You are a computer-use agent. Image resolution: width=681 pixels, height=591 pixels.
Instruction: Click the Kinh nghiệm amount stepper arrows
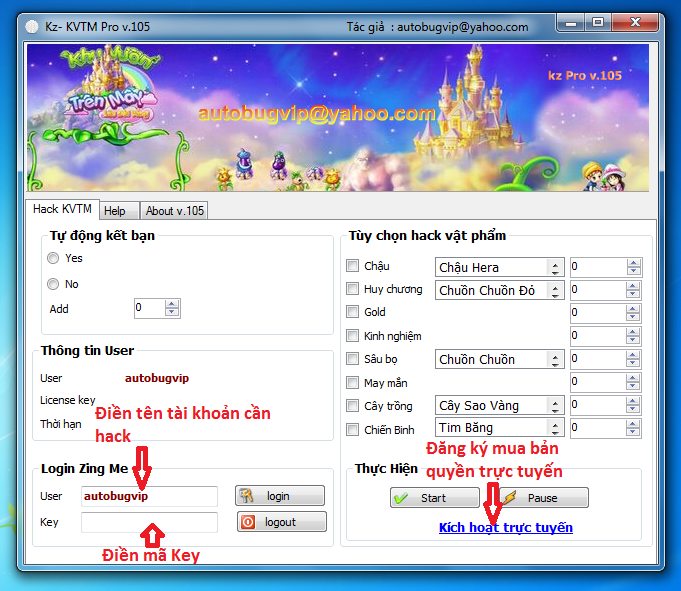pos(633,336)
